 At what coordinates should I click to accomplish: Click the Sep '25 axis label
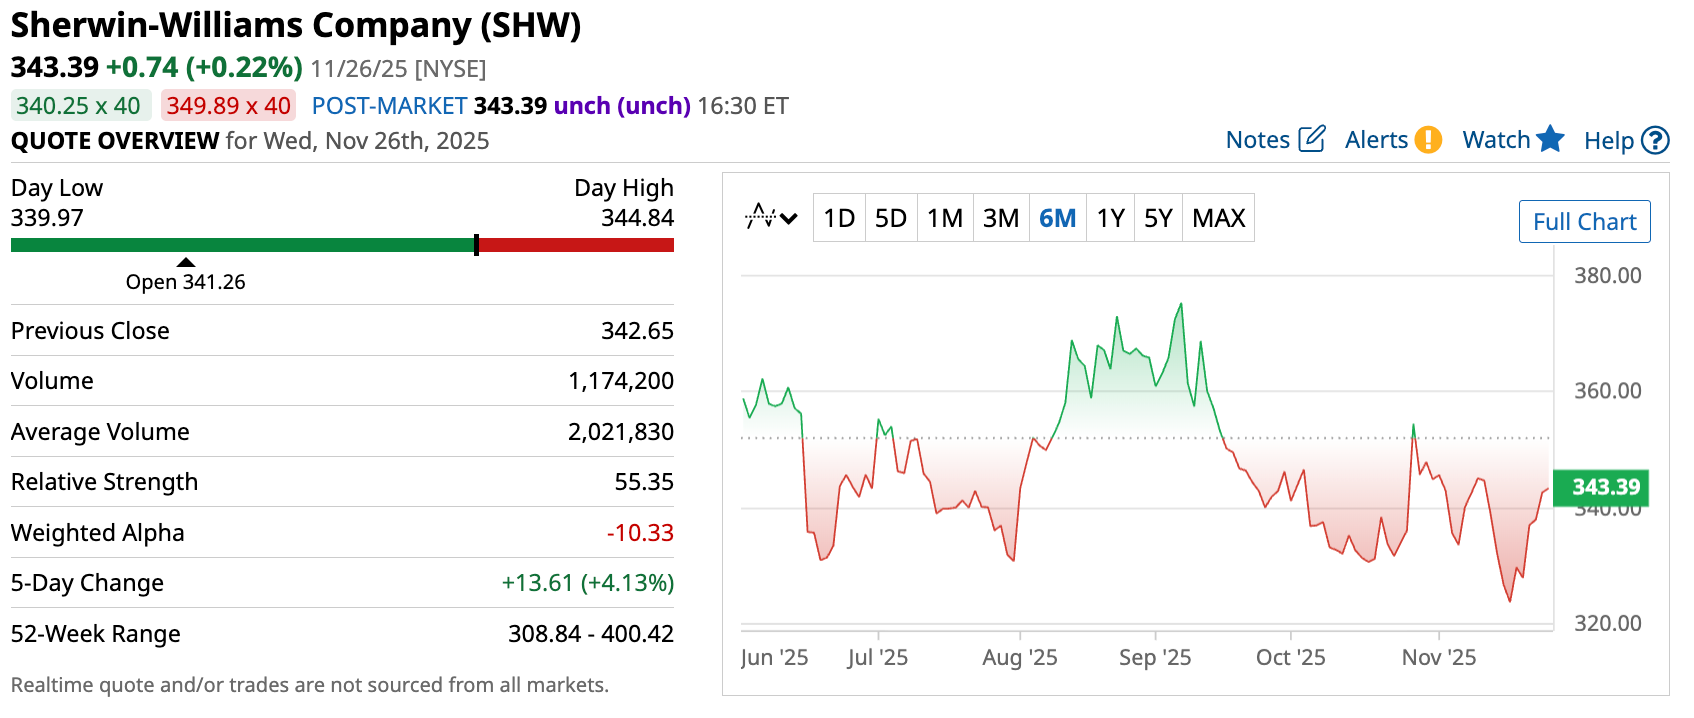point(1155,657)
